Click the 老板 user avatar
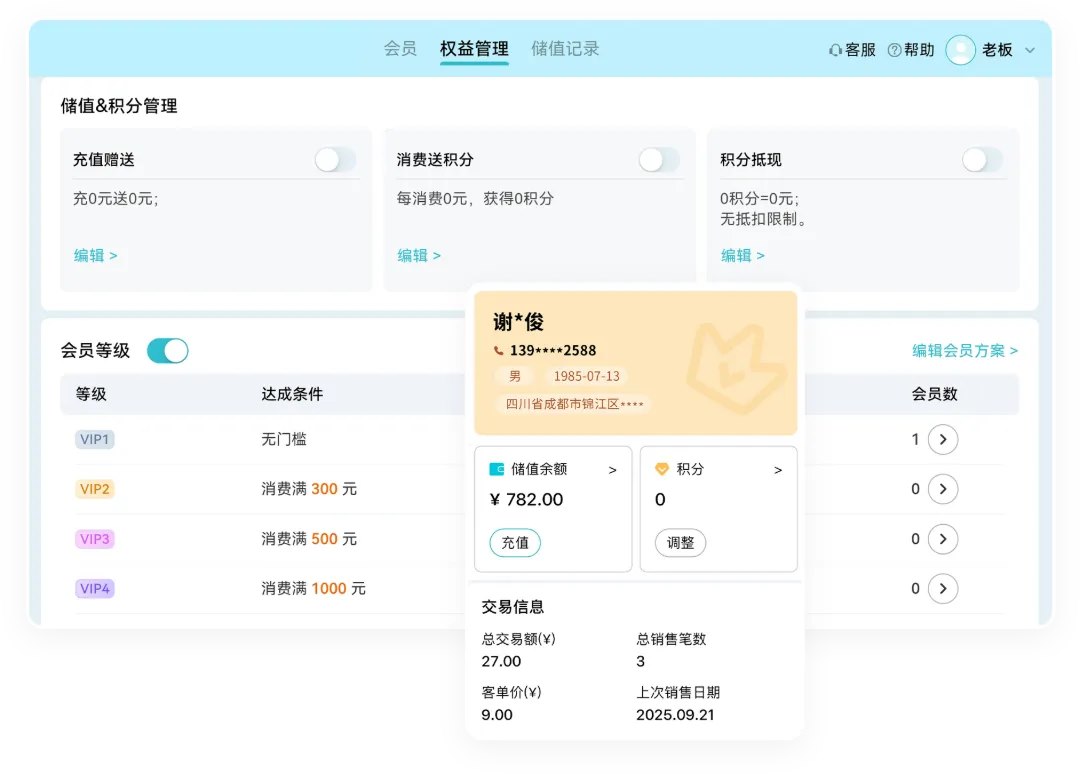 (x=960, y=50)
